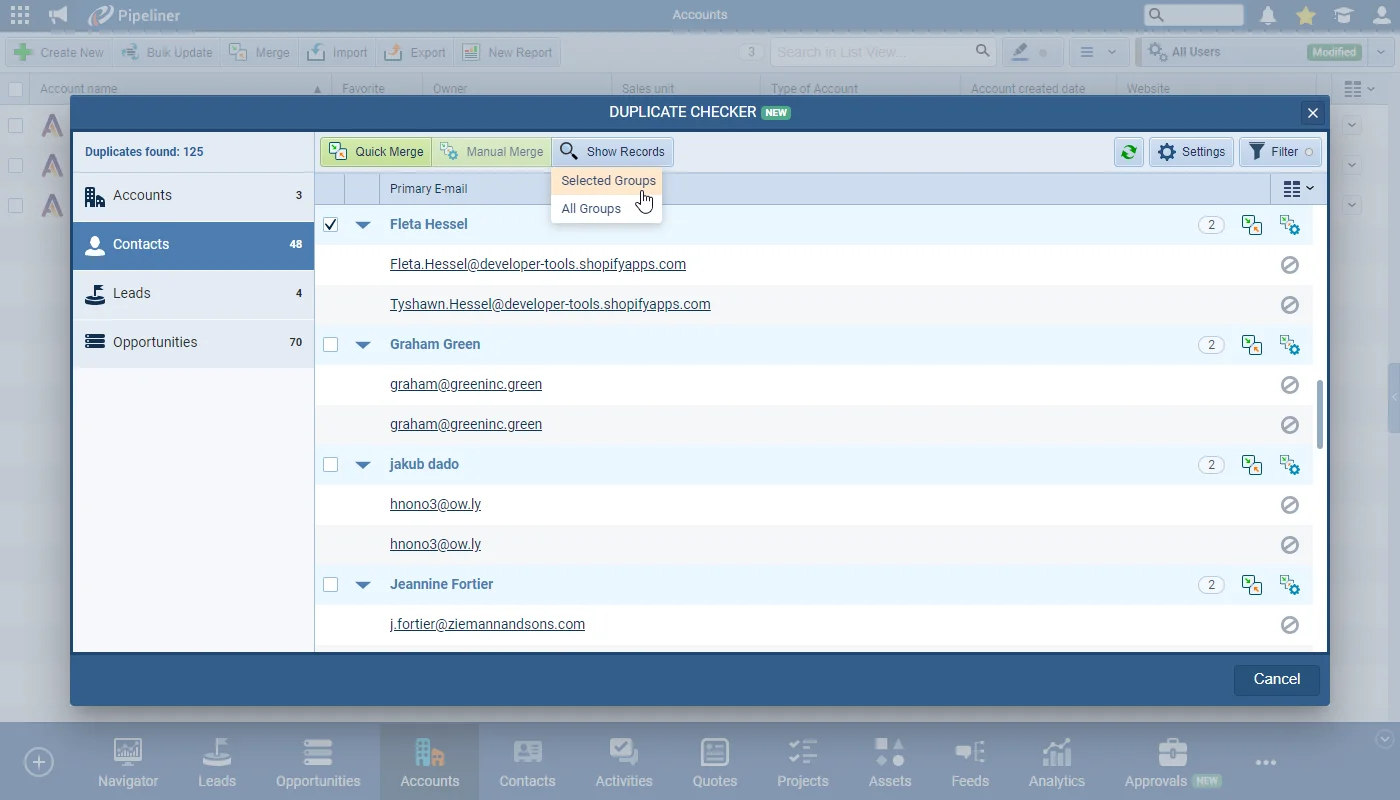Exclude first graham@greeninc.green record
The width and height of the screenshot is (1400, 800).
(x=1290, y=385)
